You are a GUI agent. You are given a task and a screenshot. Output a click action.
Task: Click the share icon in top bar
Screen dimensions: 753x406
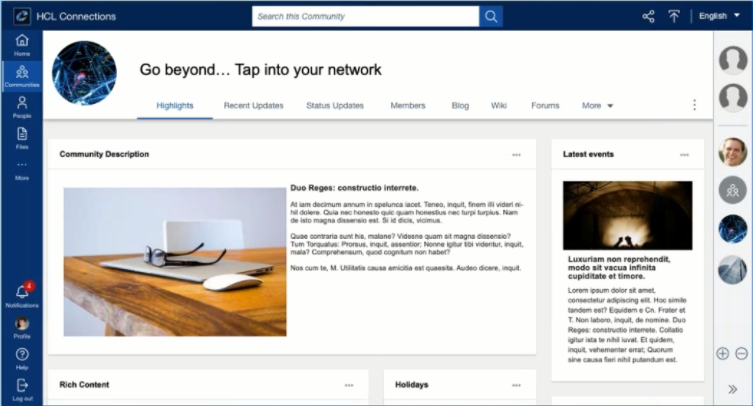[x=648, y=16]
